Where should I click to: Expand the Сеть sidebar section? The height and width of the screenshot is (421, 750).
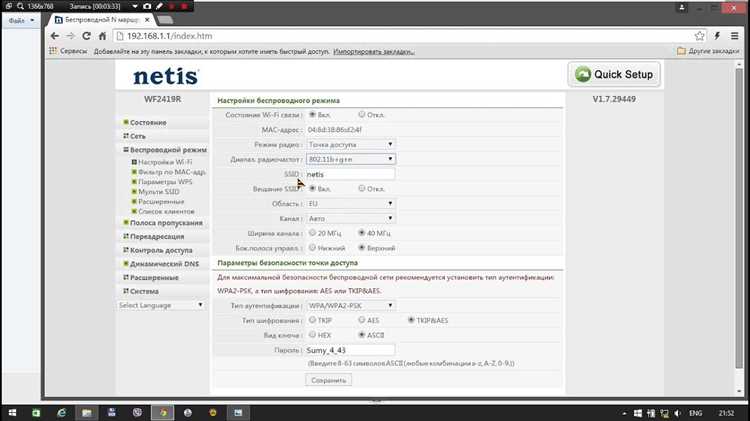[138, 136]
